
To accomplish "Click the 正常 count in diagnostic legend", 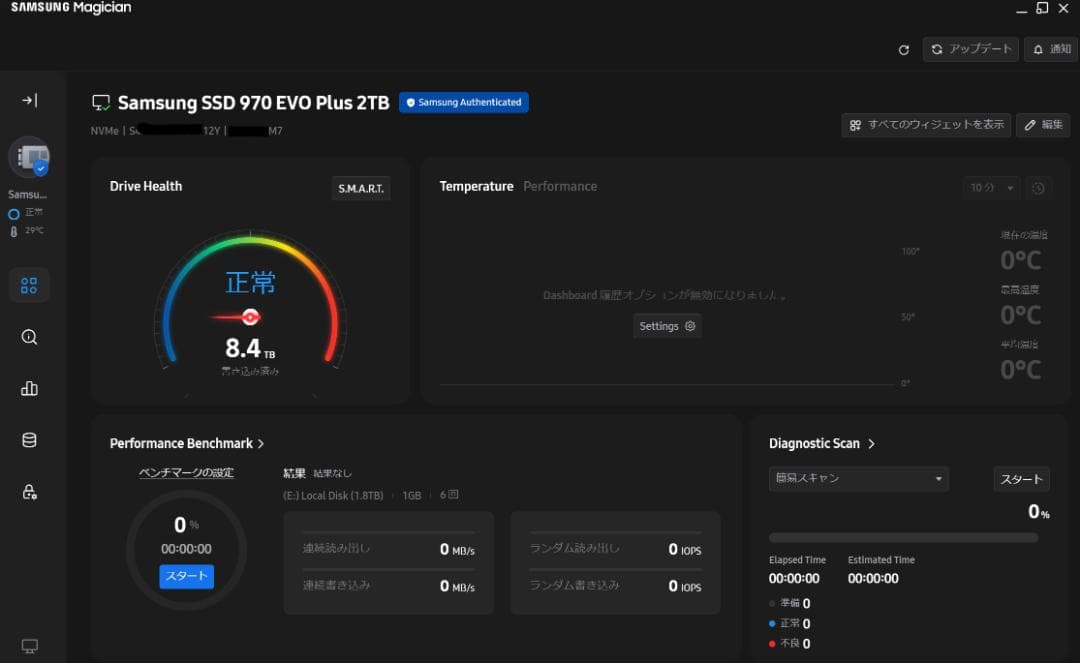I will coord(789,624).
